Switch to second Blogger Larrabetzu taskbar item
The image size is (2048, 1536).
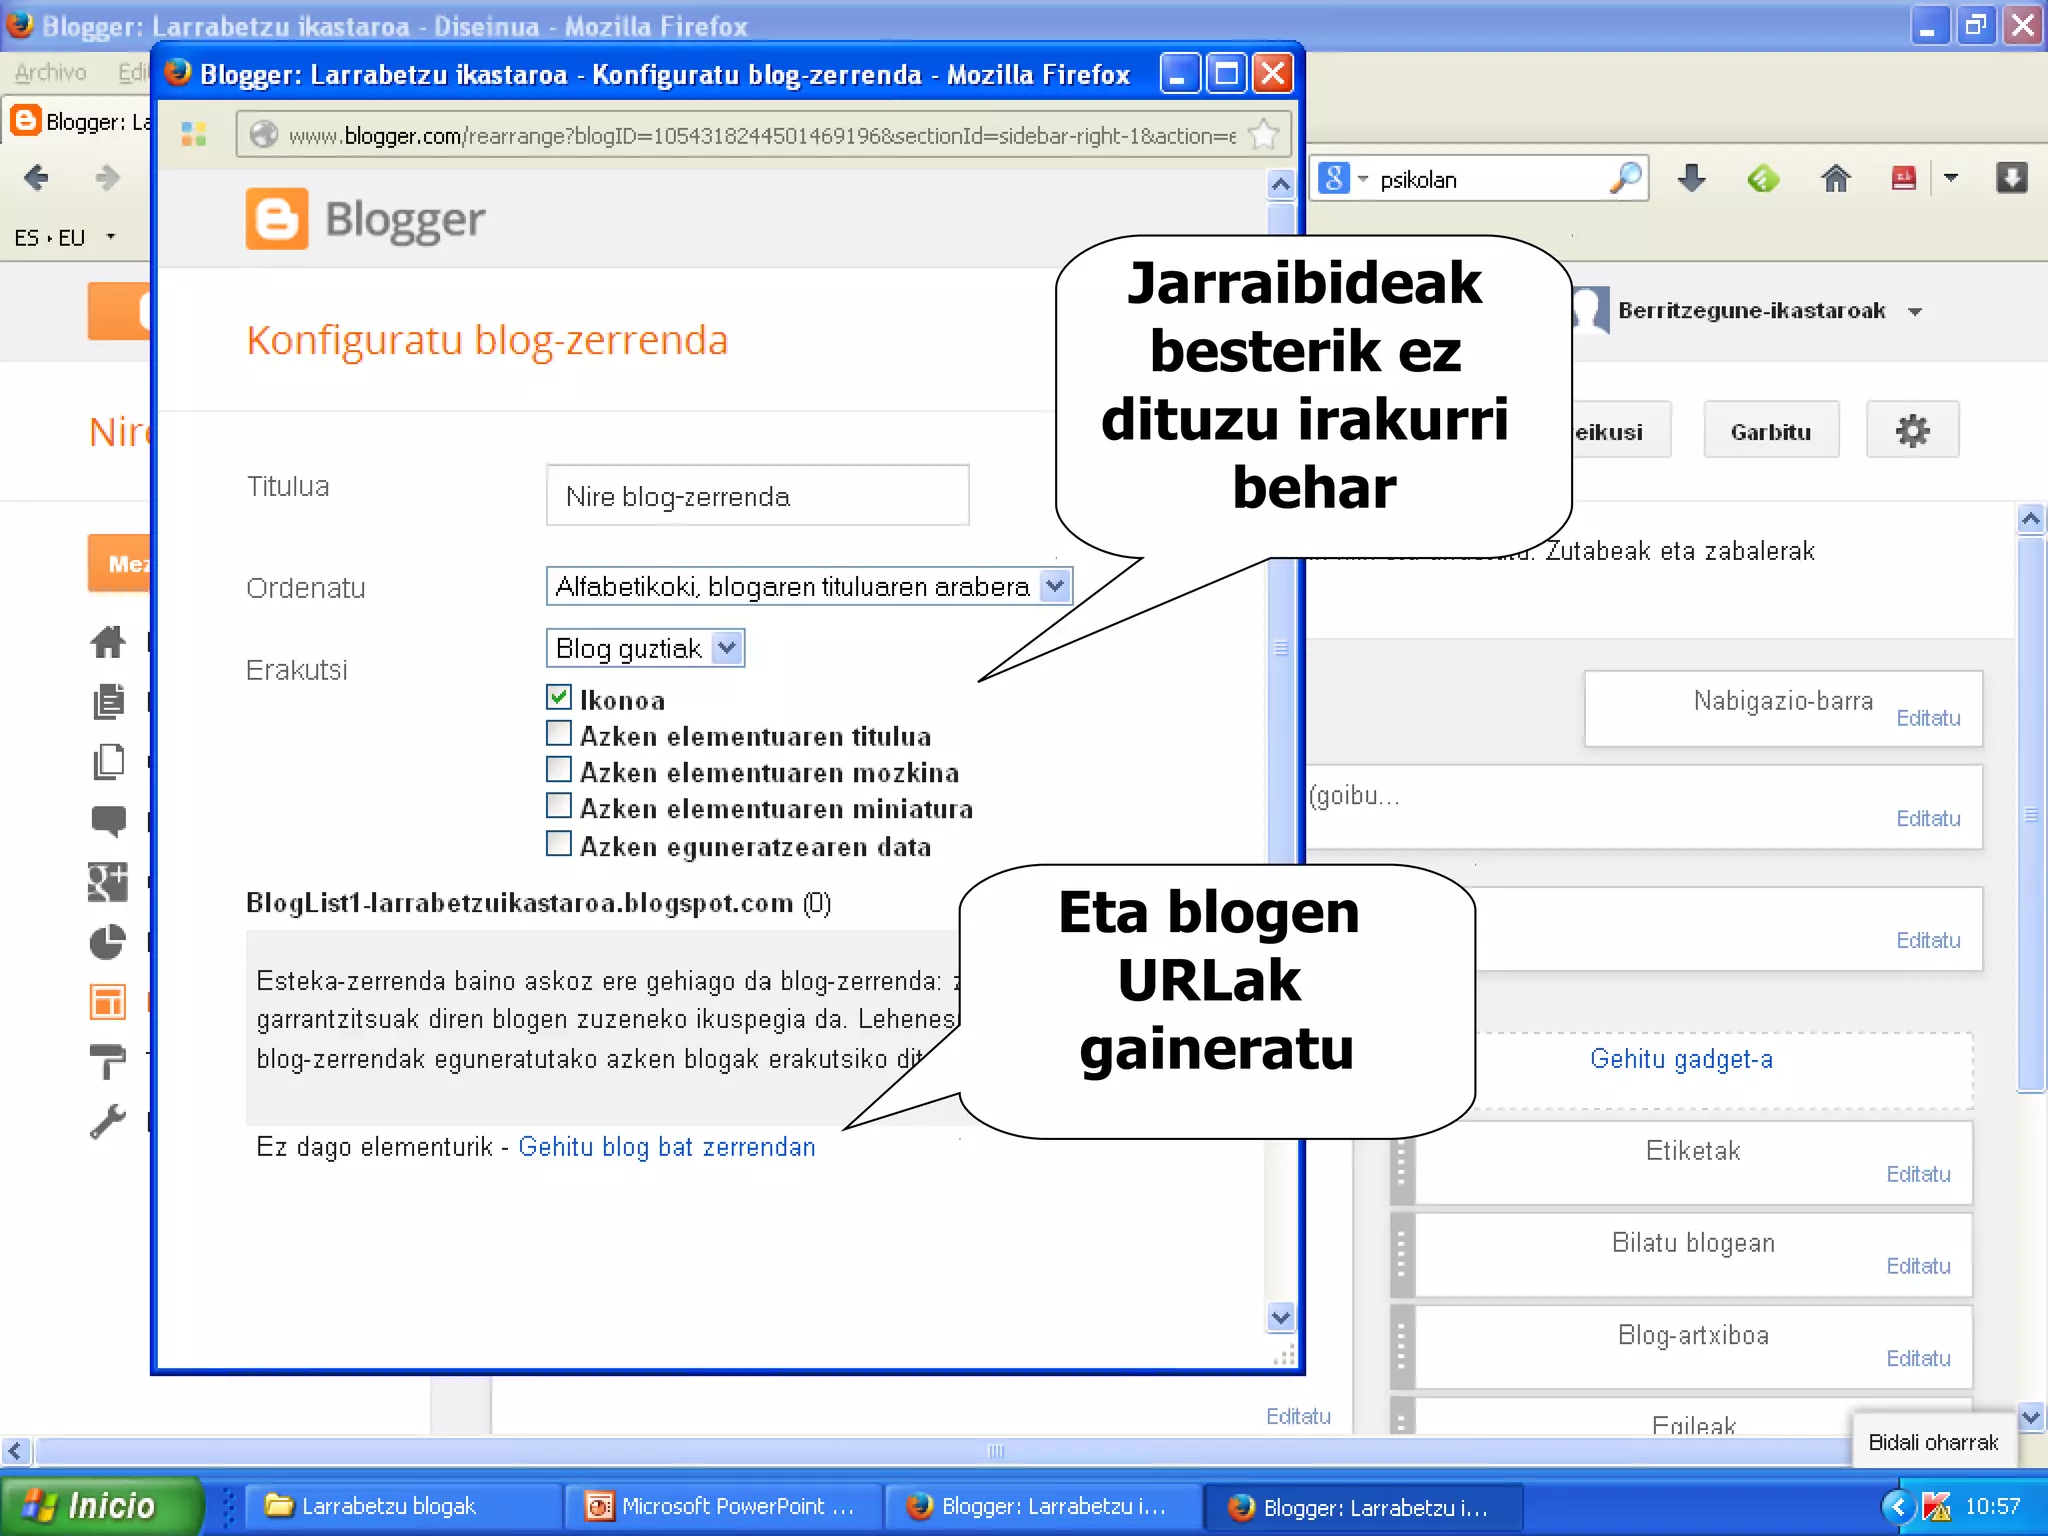pos(1362,1507)
